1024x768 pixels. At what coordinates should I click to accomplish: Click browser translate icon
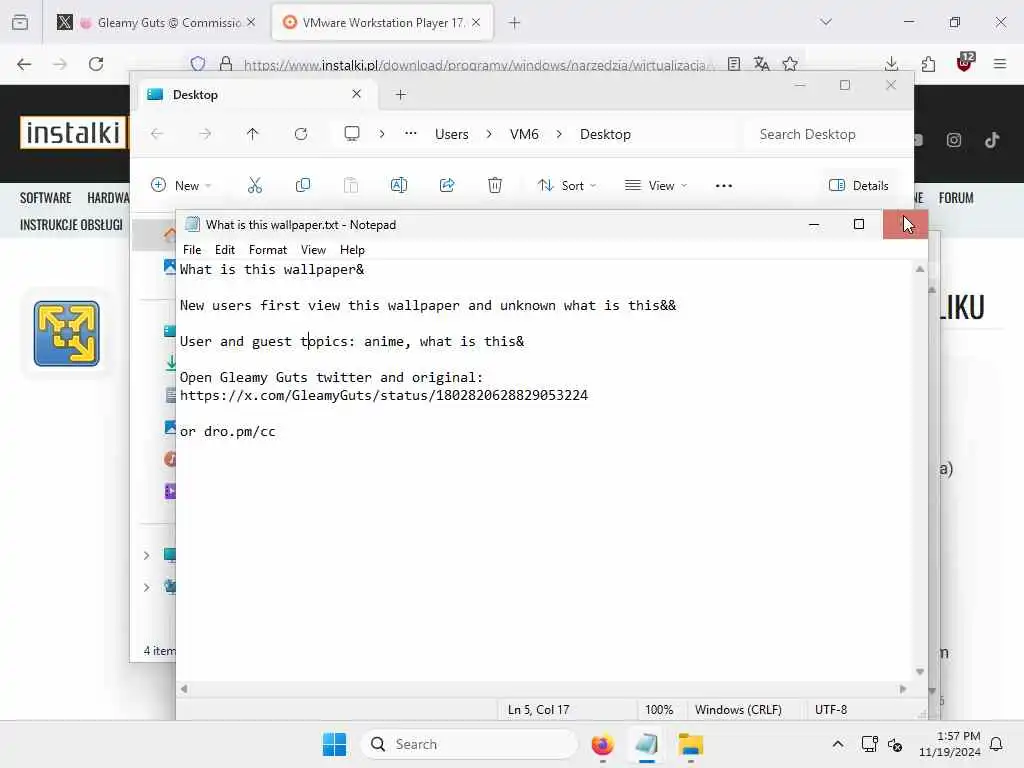[761, 63]
